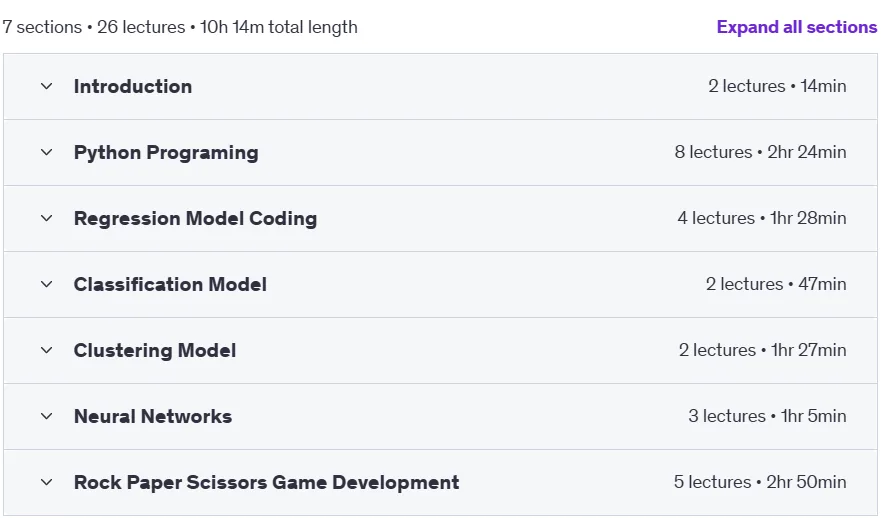Click '5 lectures • 2hr 50min' text

pos(760,483)
